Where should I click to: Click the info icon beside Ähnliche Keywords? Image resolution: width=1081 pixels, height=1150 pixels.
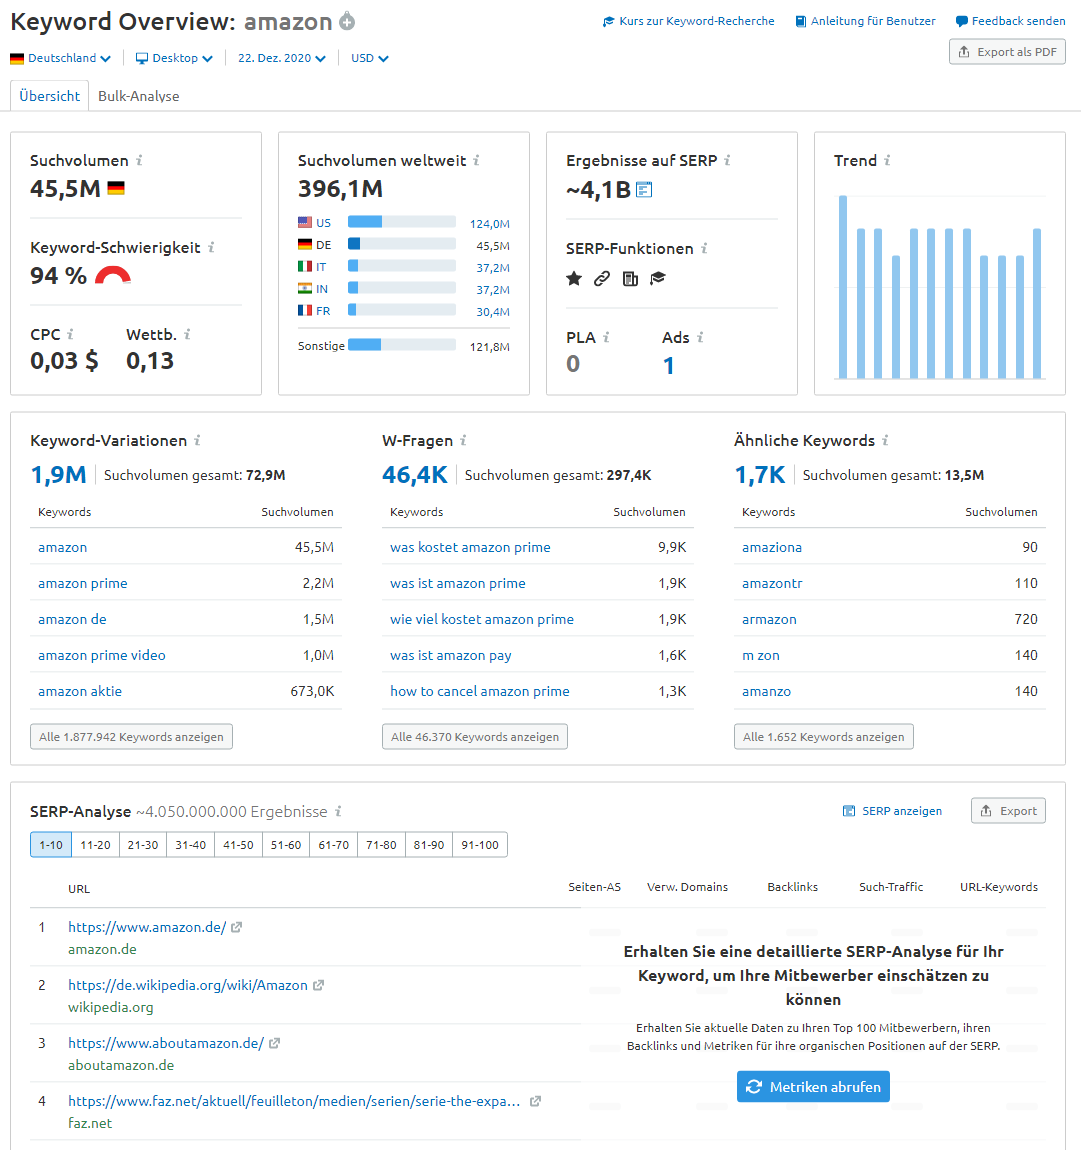coord(885,440)
